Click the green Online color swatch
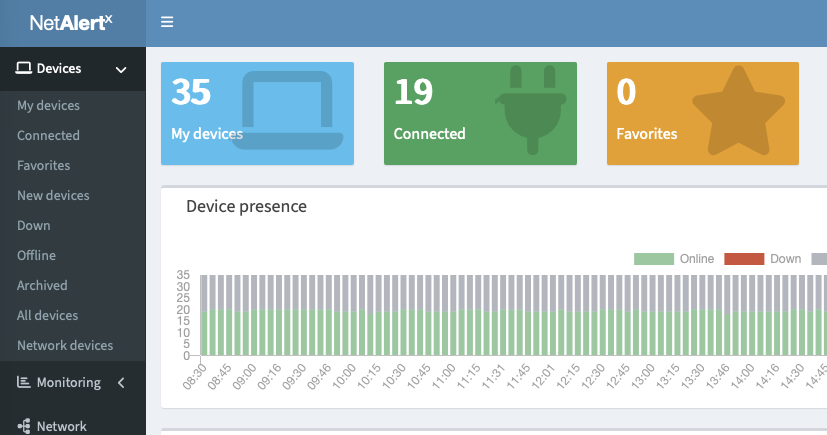The image size is (827, 435). (653, 259)
